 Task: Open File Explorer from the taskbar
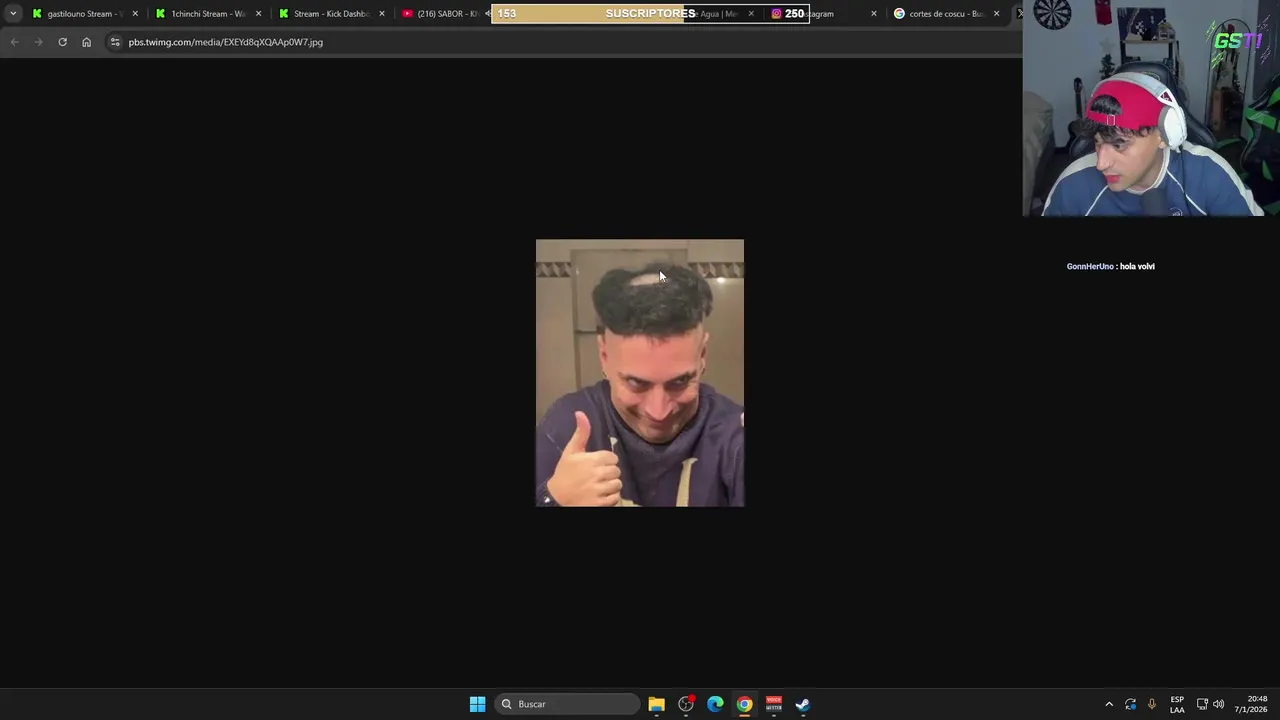coord(656,704)
